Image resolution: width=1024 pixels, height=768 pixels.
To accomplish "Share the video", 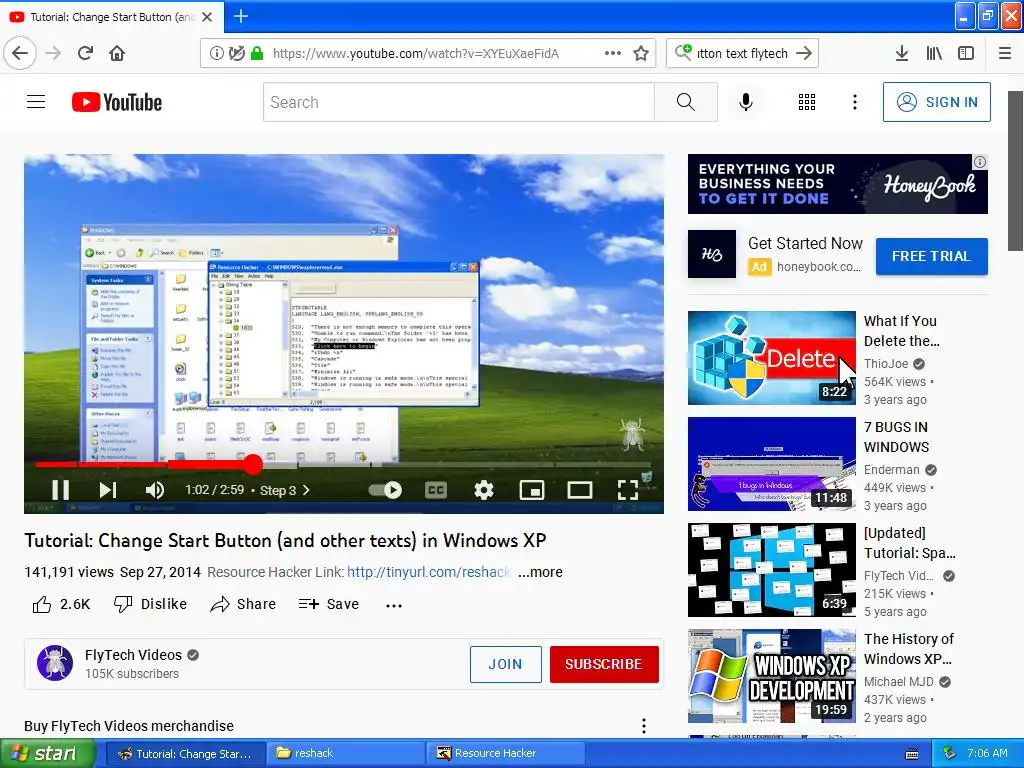I will pyautogui.click(x=243, y=604).
